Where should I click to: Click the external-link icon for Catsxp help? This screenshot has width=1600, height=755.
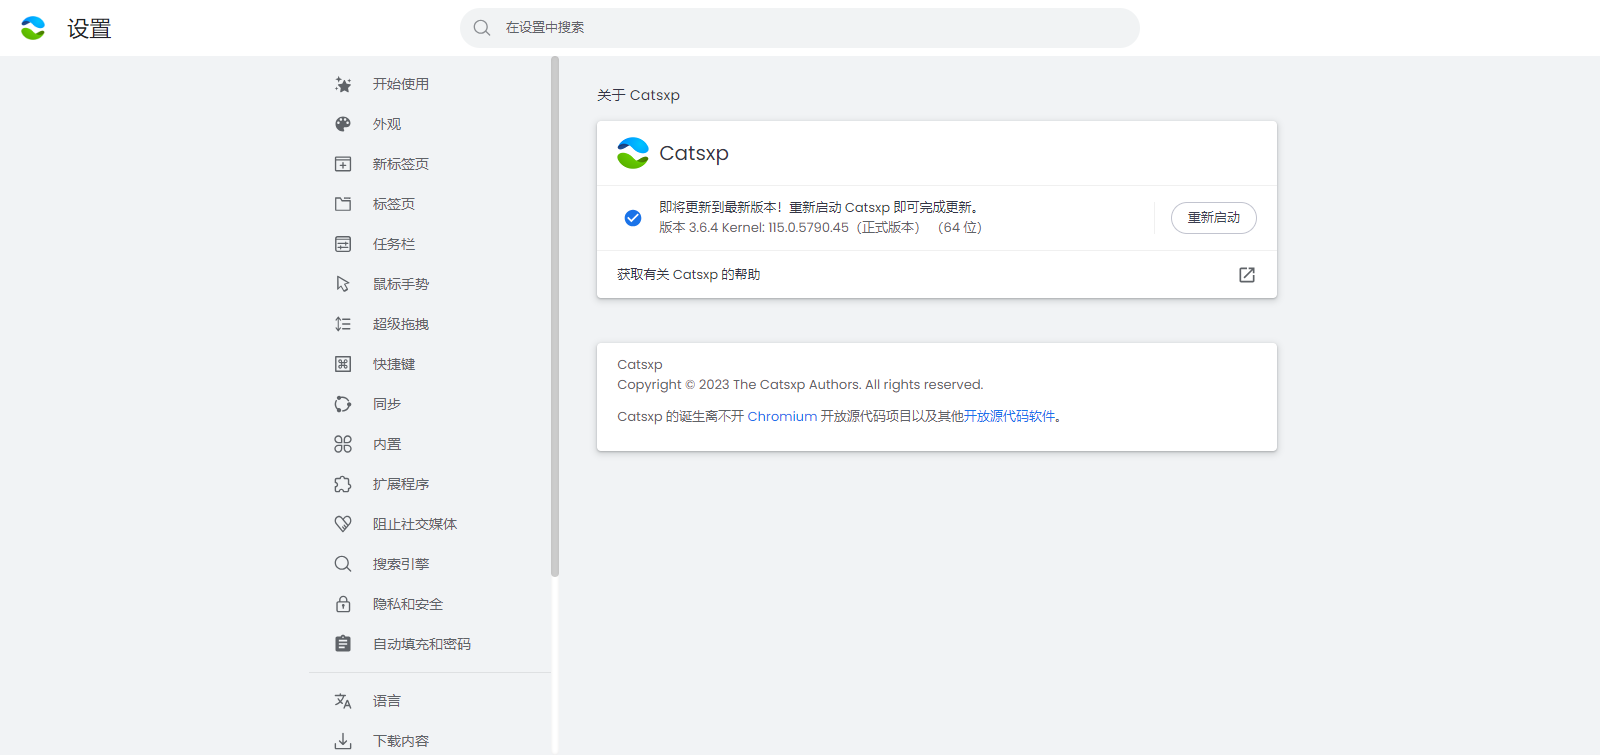[1247, 275]
